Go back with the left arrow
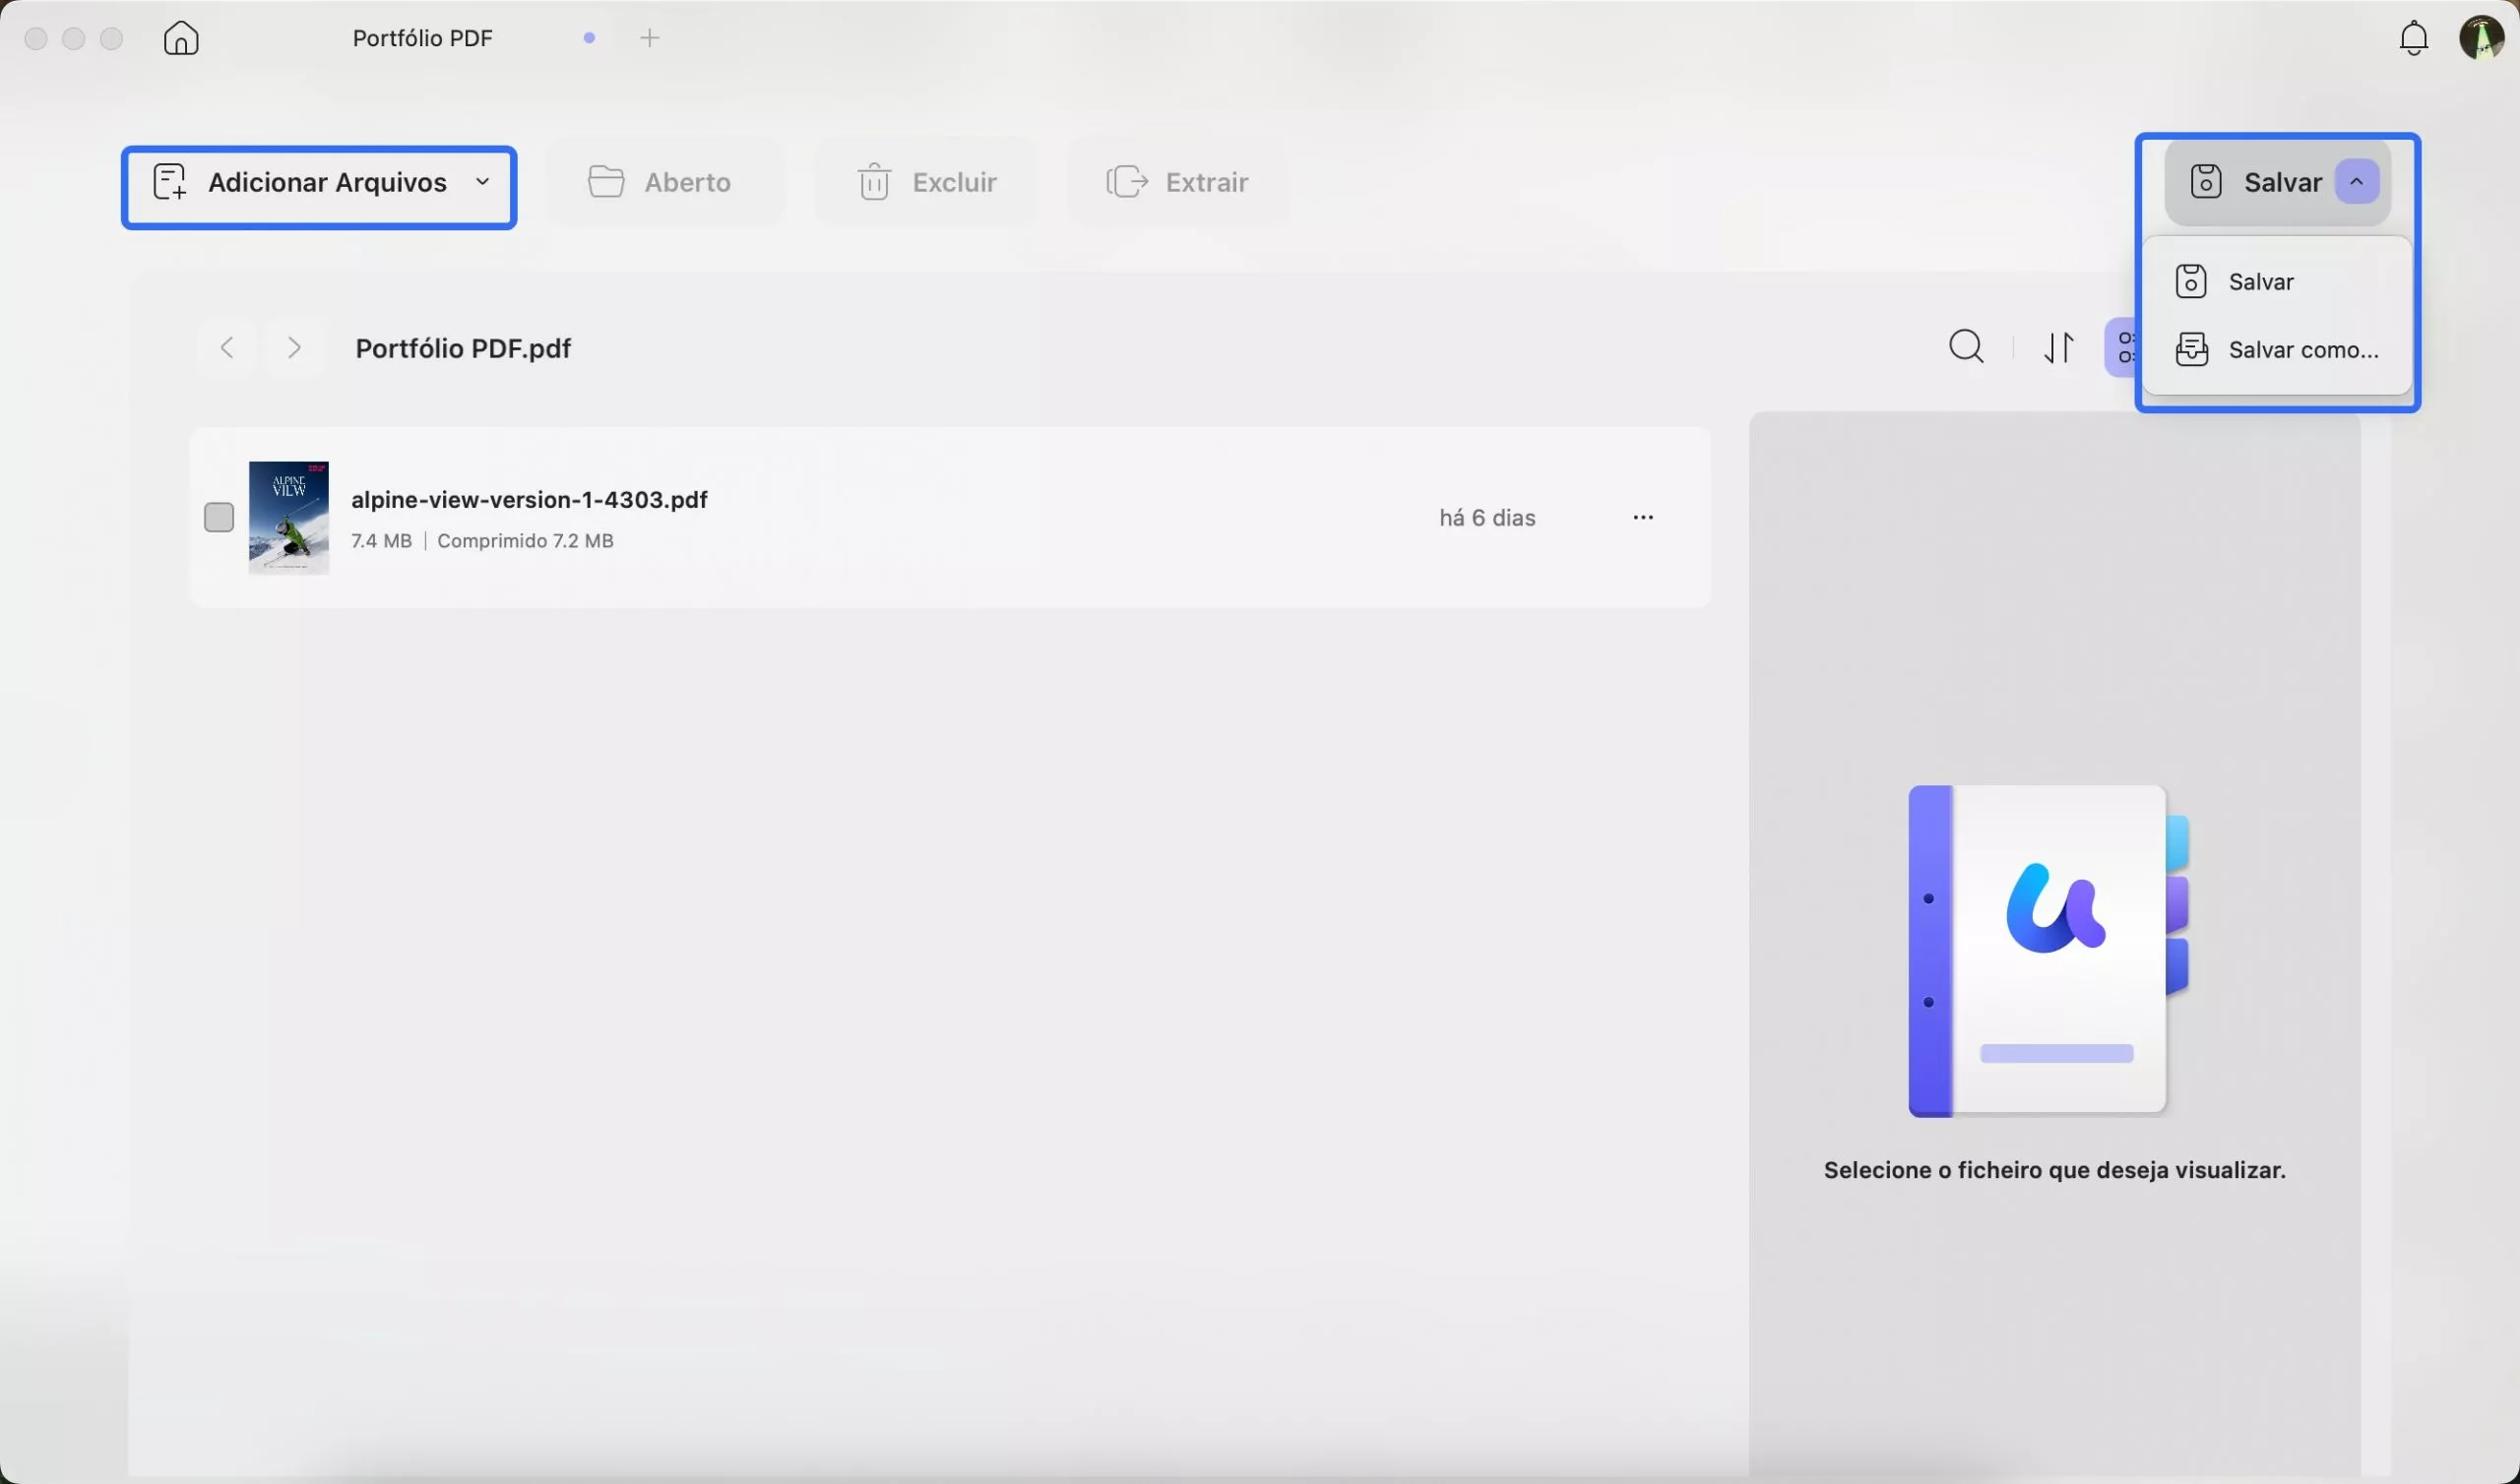 click(x=227, y=347)
